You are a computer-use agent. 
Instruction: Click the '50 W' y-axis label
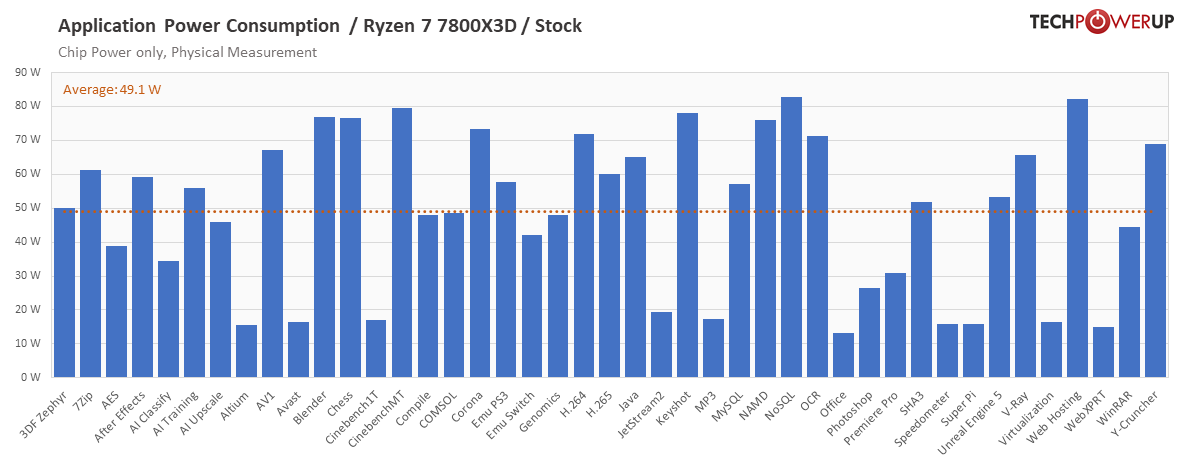point(27,208)
